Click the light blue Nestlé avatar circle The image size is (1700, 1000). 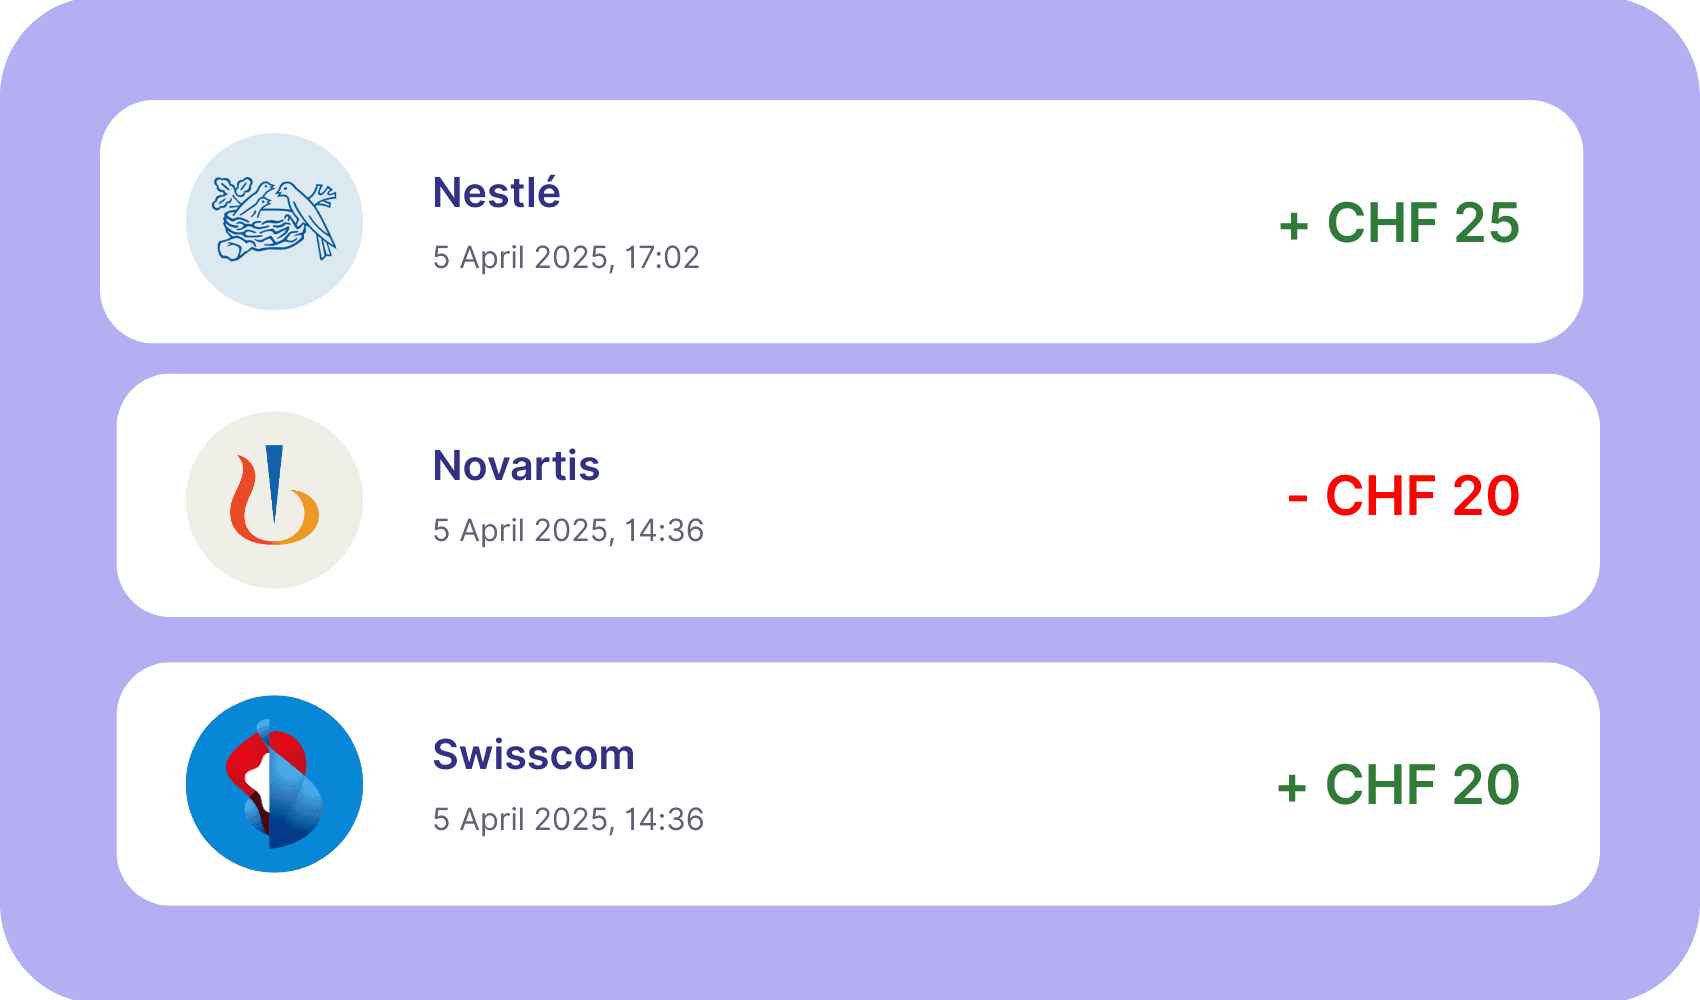[274, 221]
